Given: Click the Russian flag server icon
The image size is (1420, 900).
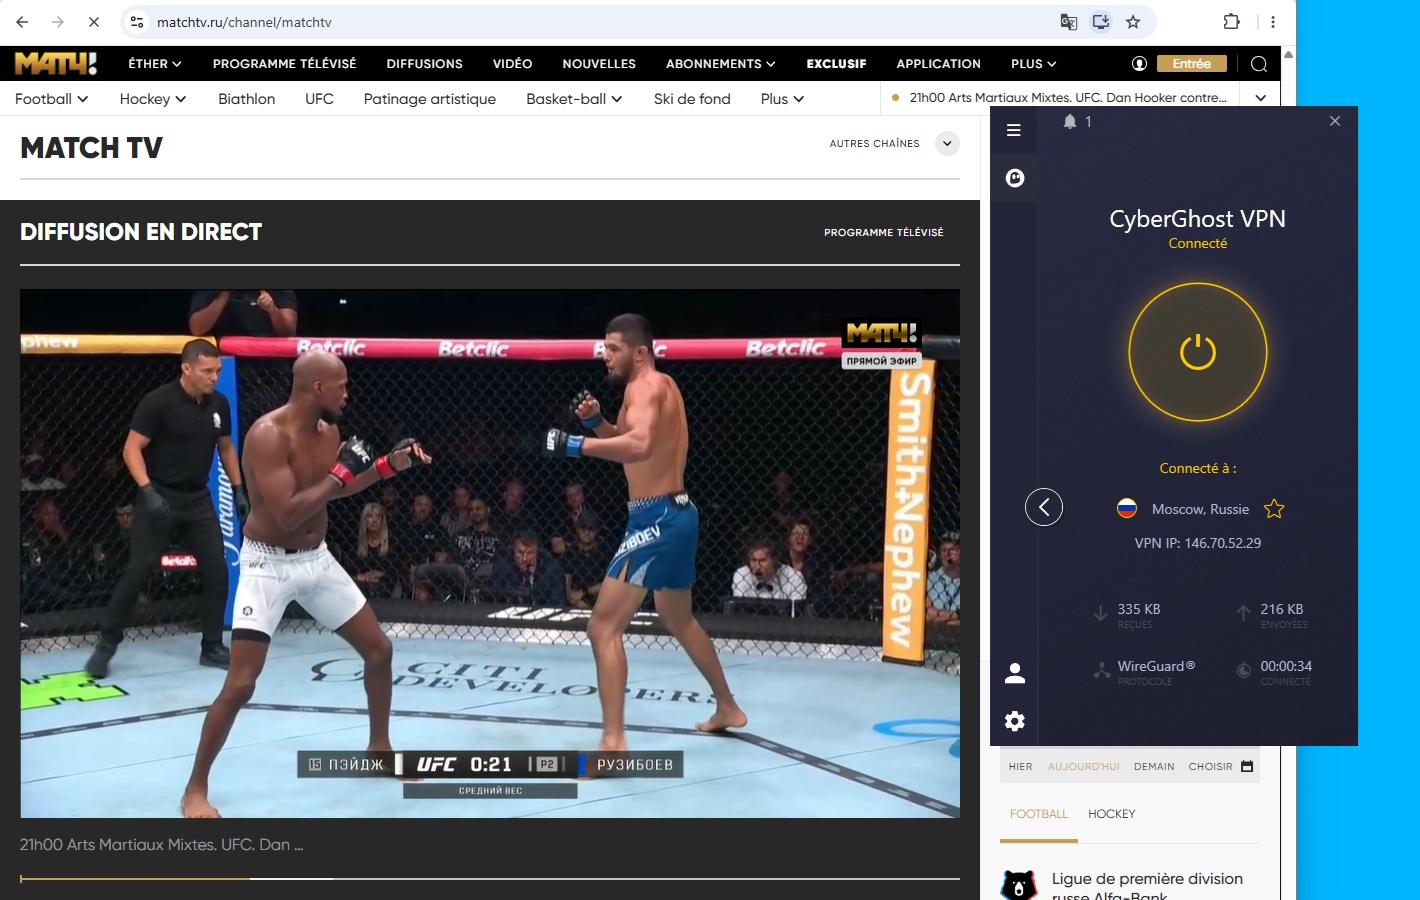Looking at the screenshot, I should (1127, 508).
